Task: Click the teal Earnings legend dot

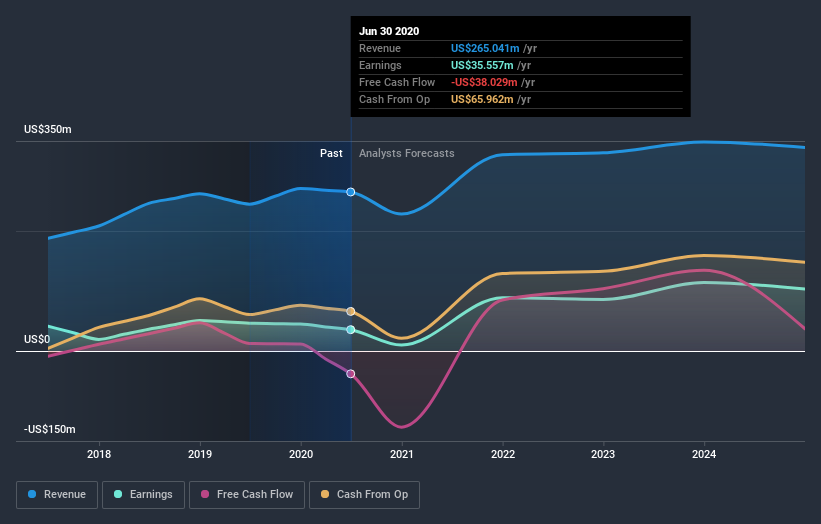Action: [118, 494]
